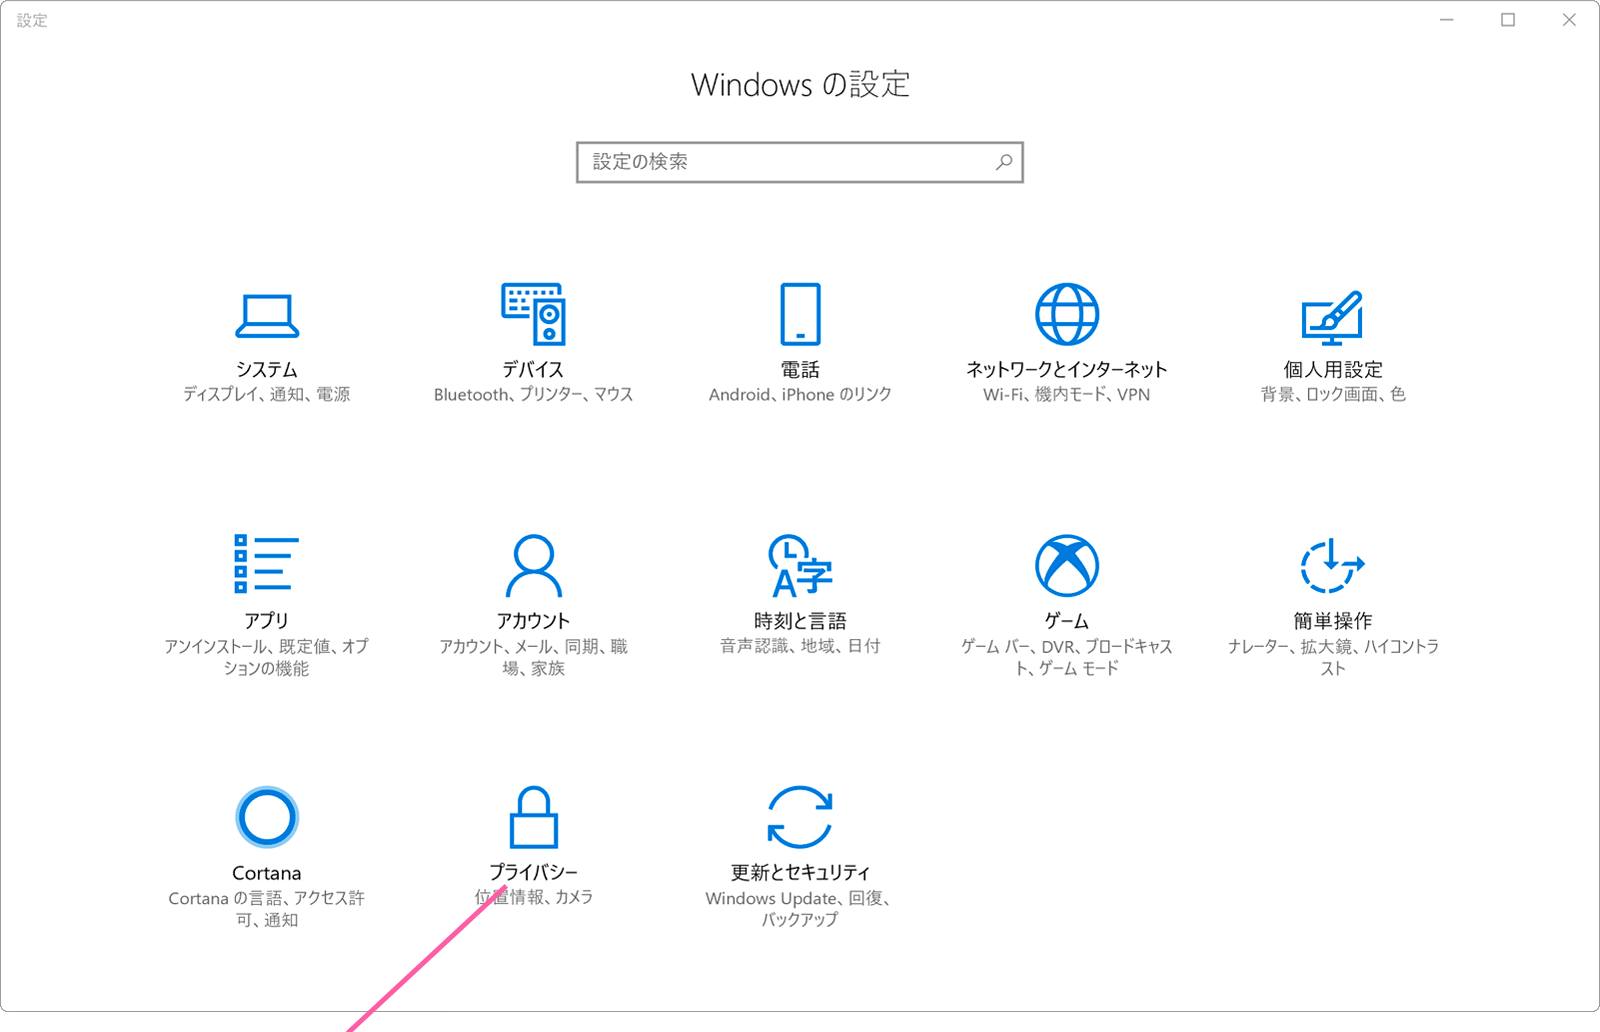Minimize the 設定 window

(x=1447, y=20)
